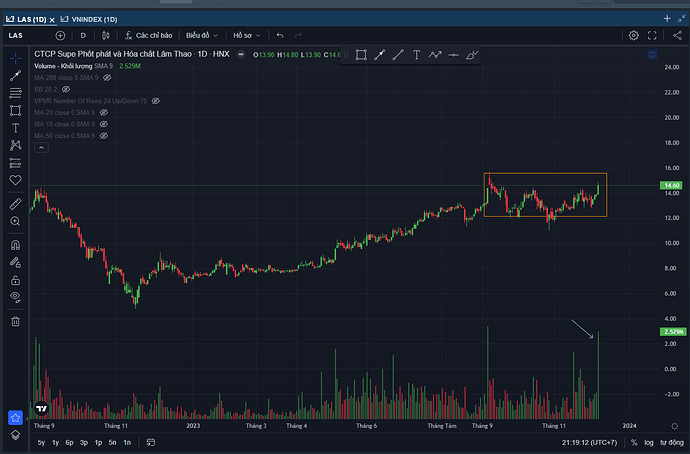Choose the text annotation tool in sidebar
The height and width of the screenshot is (454, 690).
[x=16, y=128]
